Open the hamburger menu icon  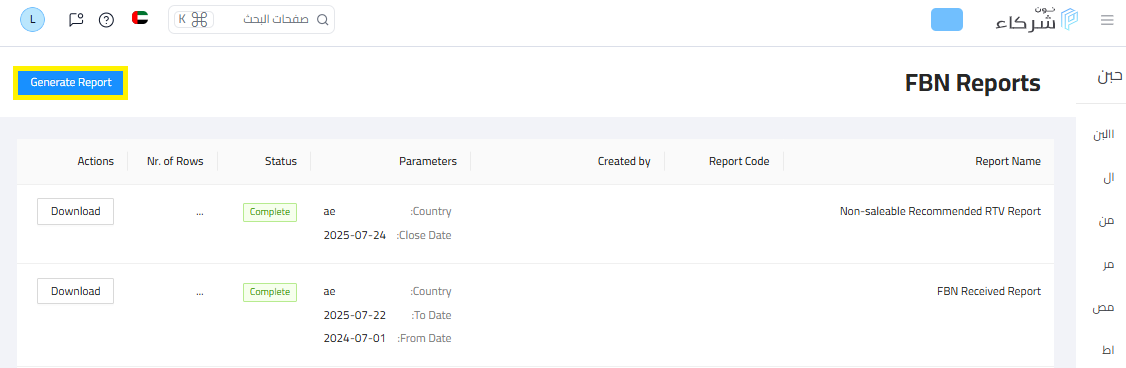(1107, 20)
